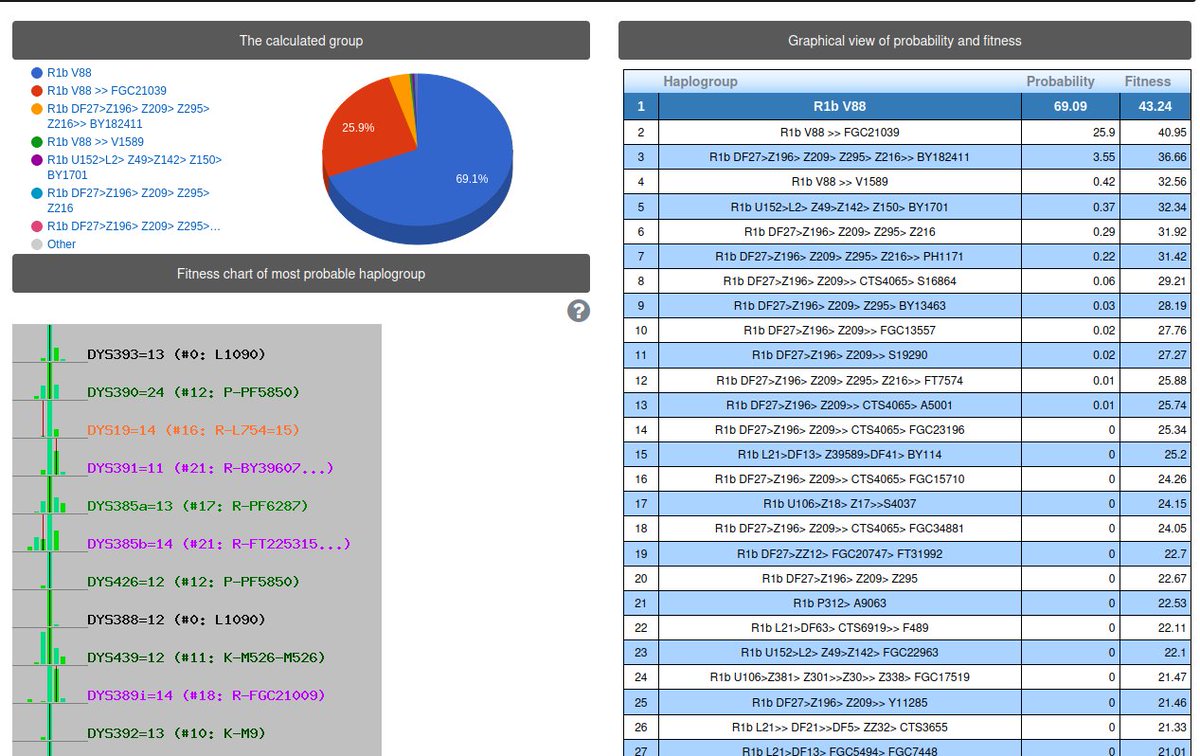Select table row ending Z150> BY1701
1200x756 pixels.
(x=907, y=207)
